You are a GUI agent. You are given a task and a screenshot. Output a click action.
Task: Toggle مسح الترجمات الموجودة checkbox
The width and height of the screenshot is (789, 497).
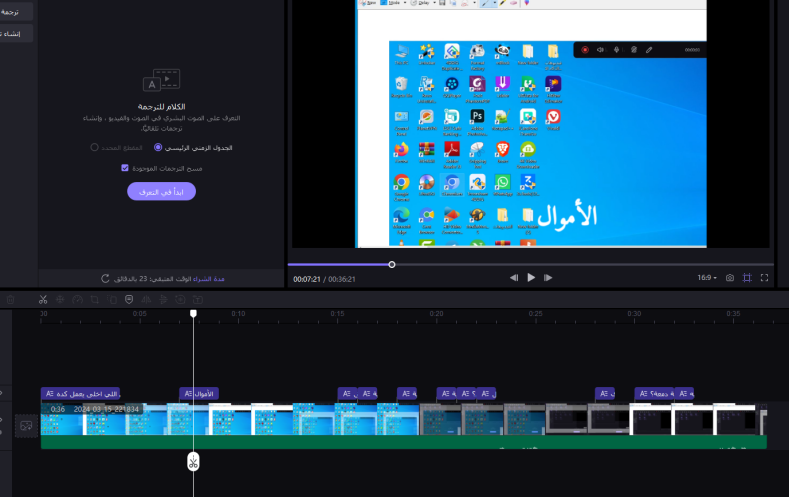point(125,168)
